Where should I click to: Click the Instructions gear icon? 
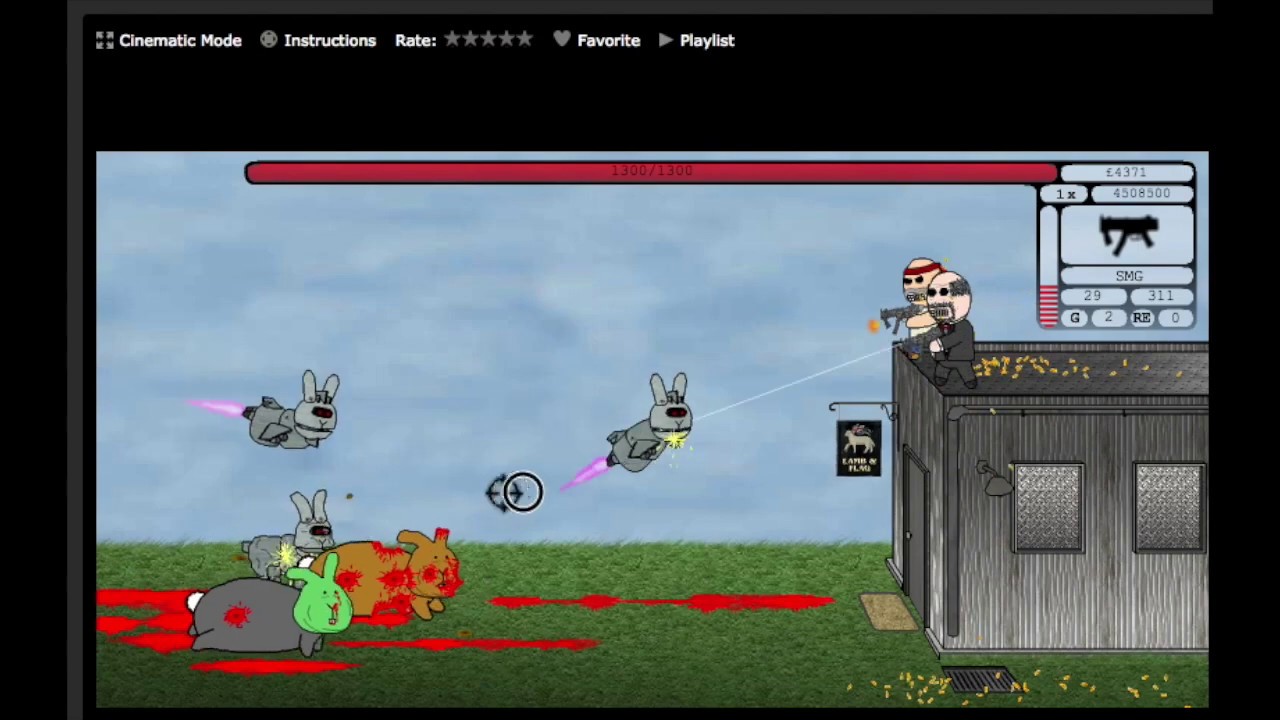coord(269,40)
